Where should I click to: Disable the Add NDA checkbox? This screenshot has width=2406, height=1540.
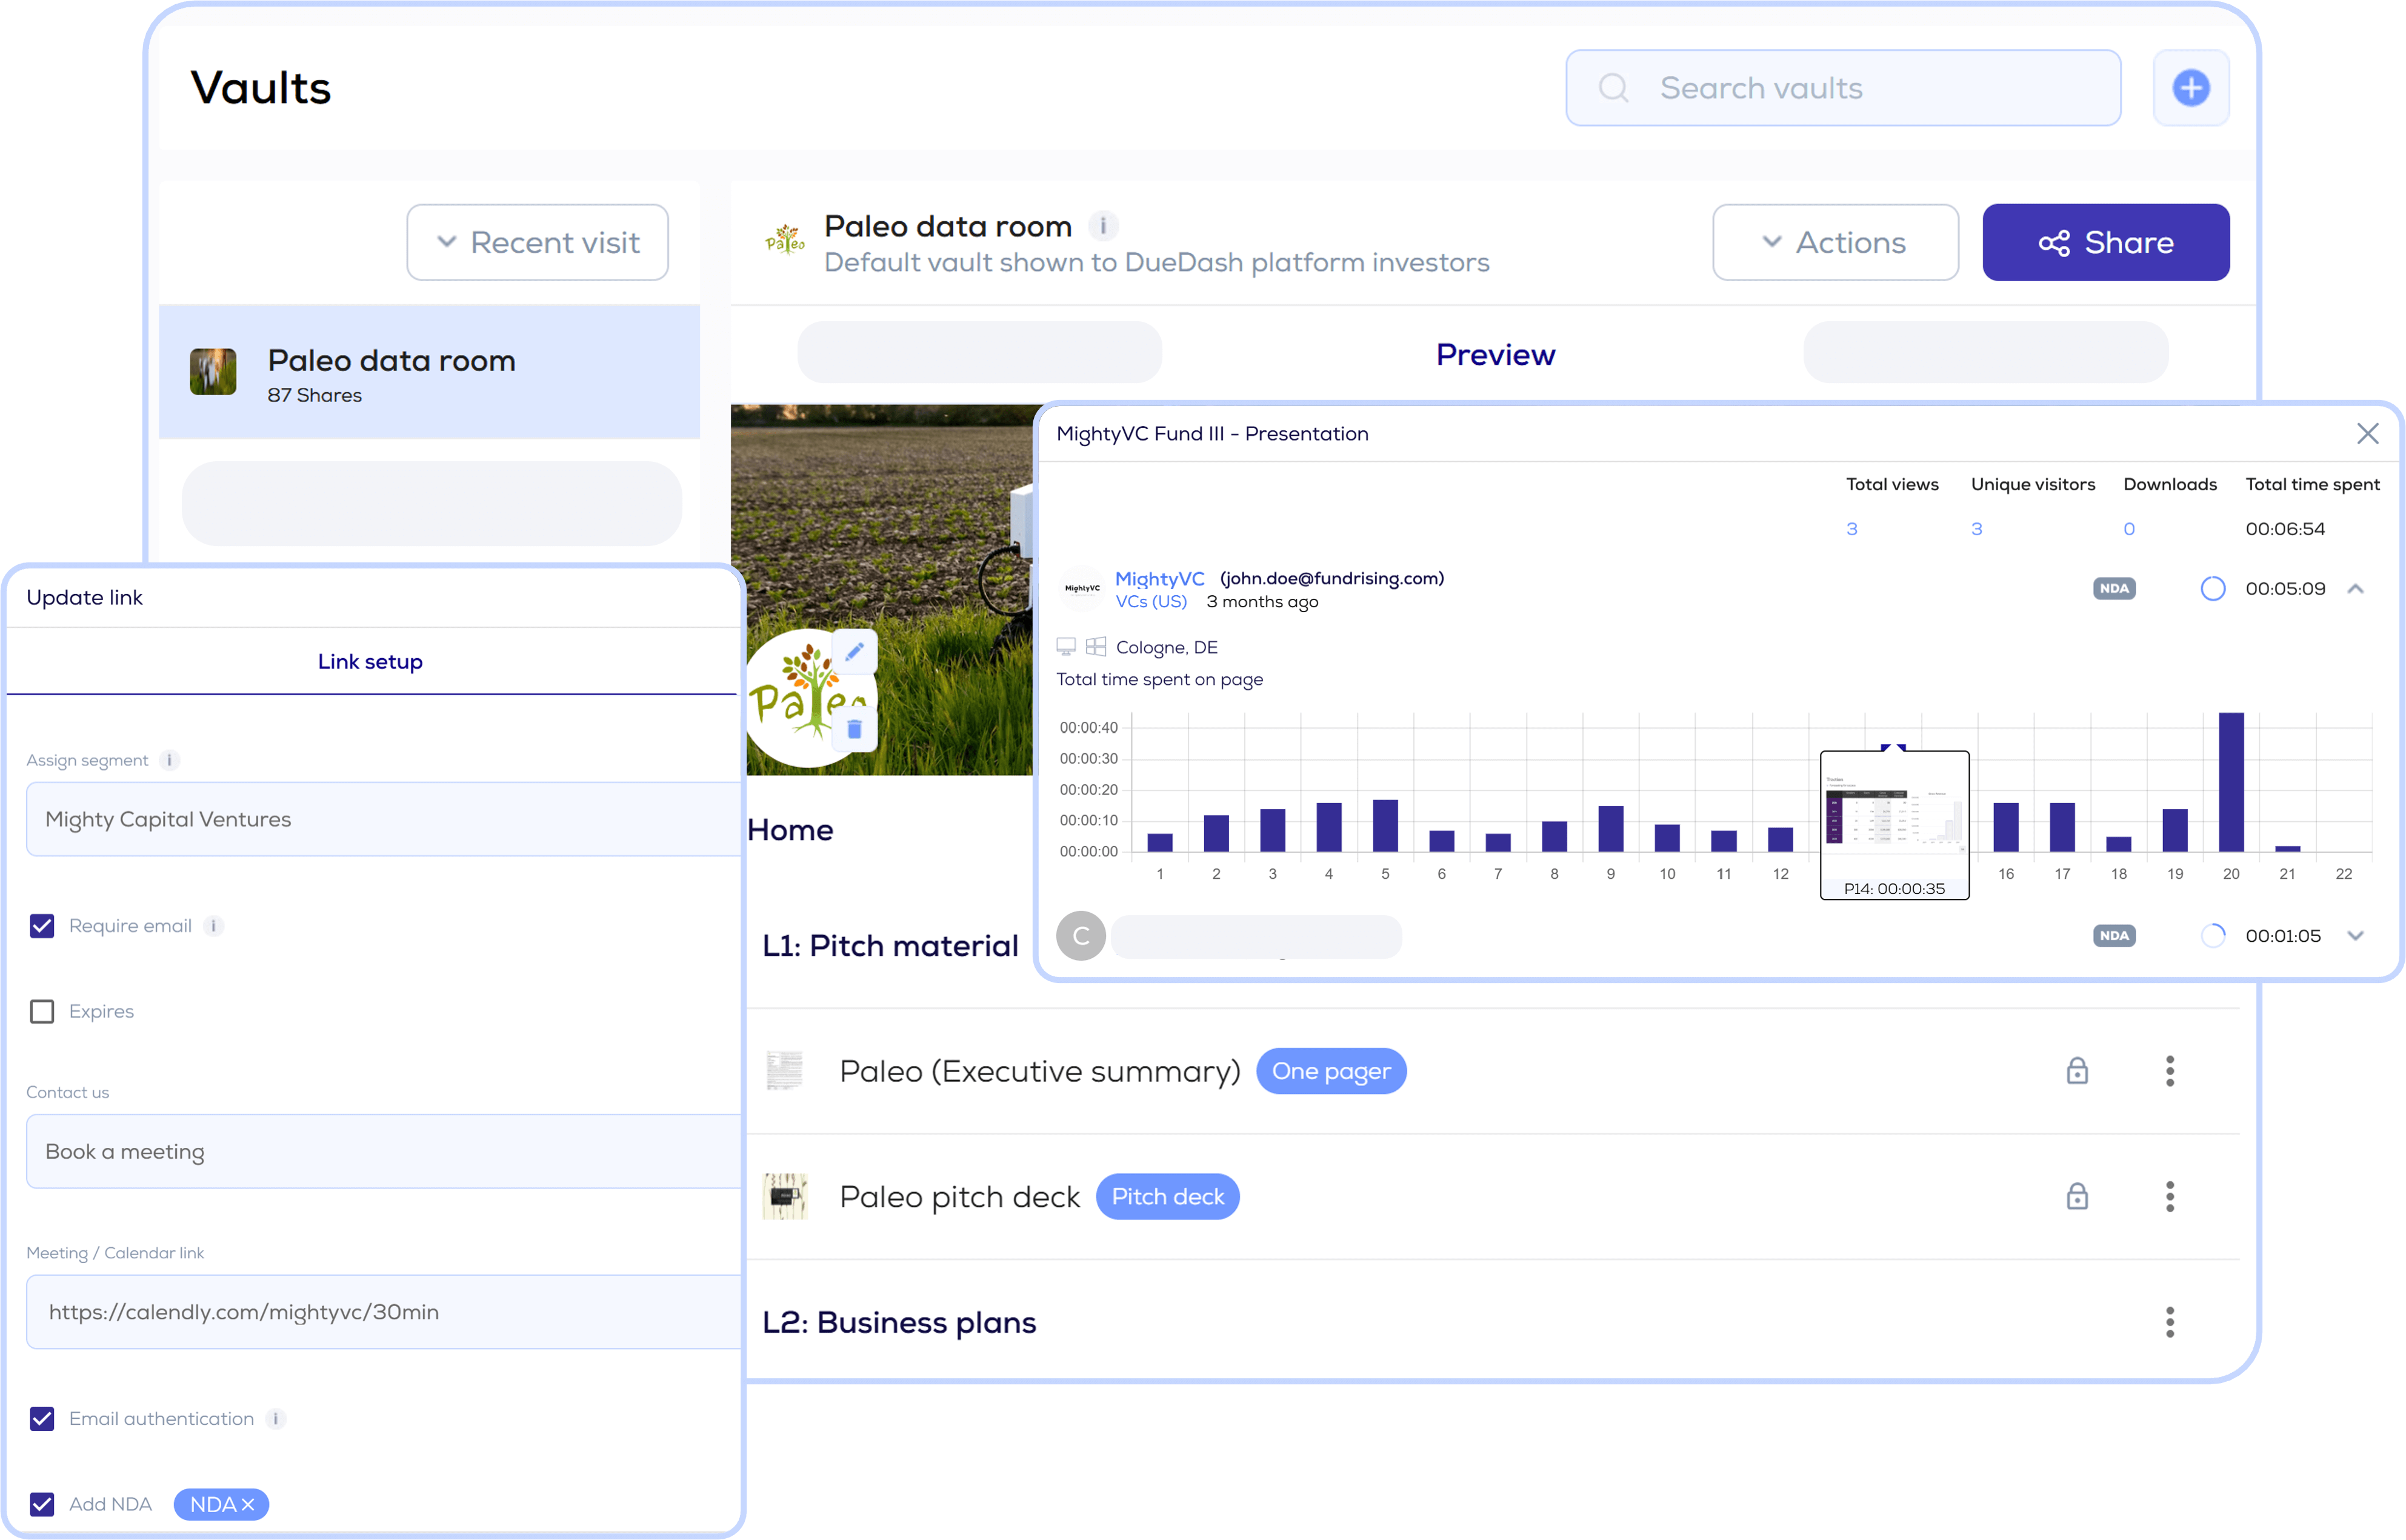click(x=42, y=1504)
